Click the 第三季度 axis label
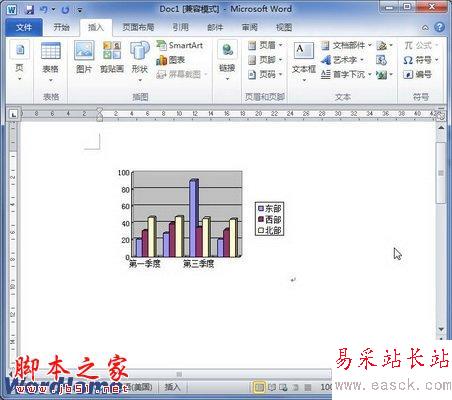This screenshot has height=400, width=452. coord(199,264)
